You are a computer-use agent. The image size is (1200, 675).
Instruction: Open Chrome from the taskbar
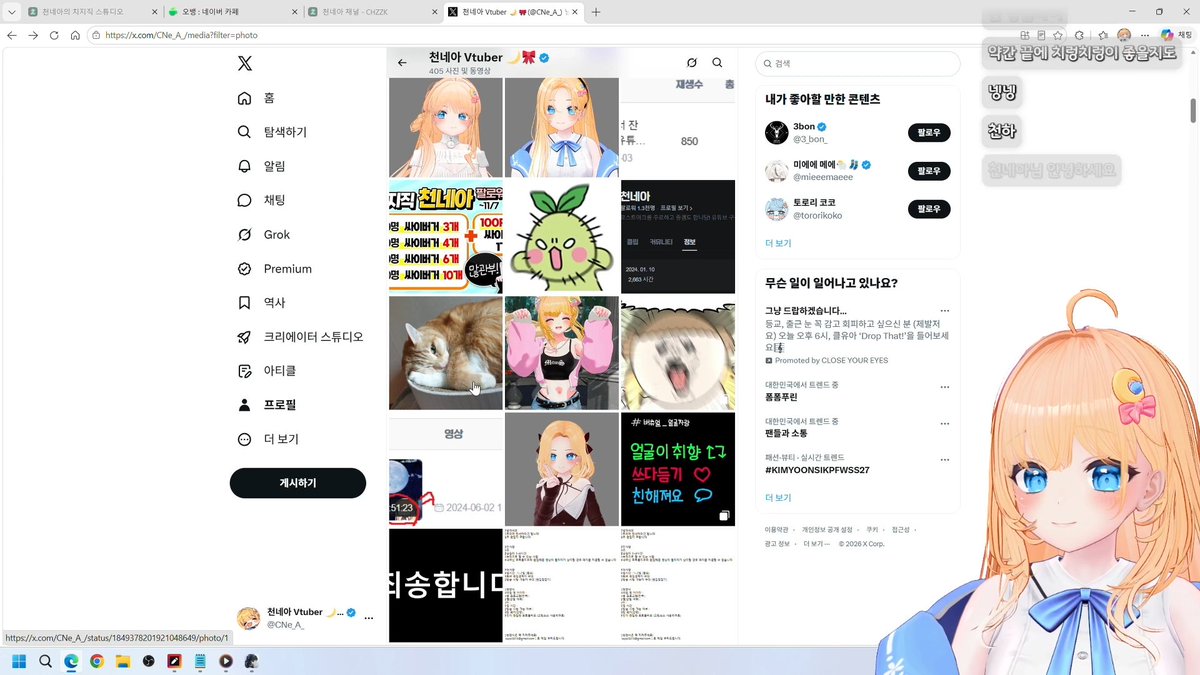97,661
